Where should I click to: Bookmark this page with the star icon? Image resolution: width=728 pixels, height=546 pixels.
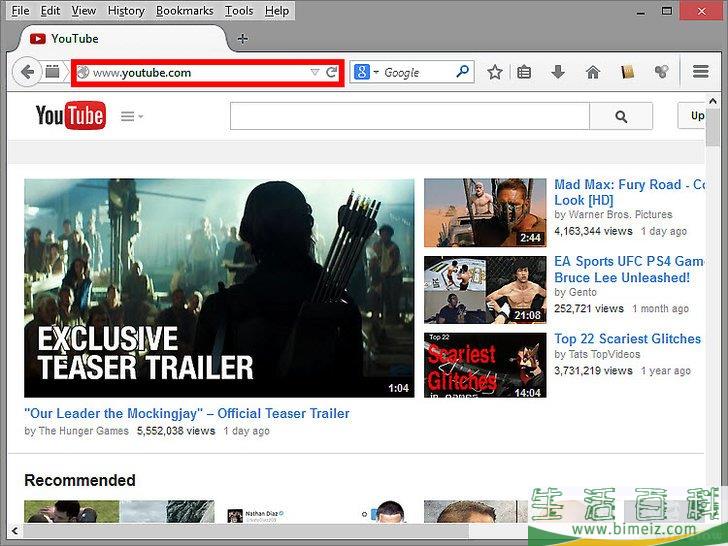[495, 72]
